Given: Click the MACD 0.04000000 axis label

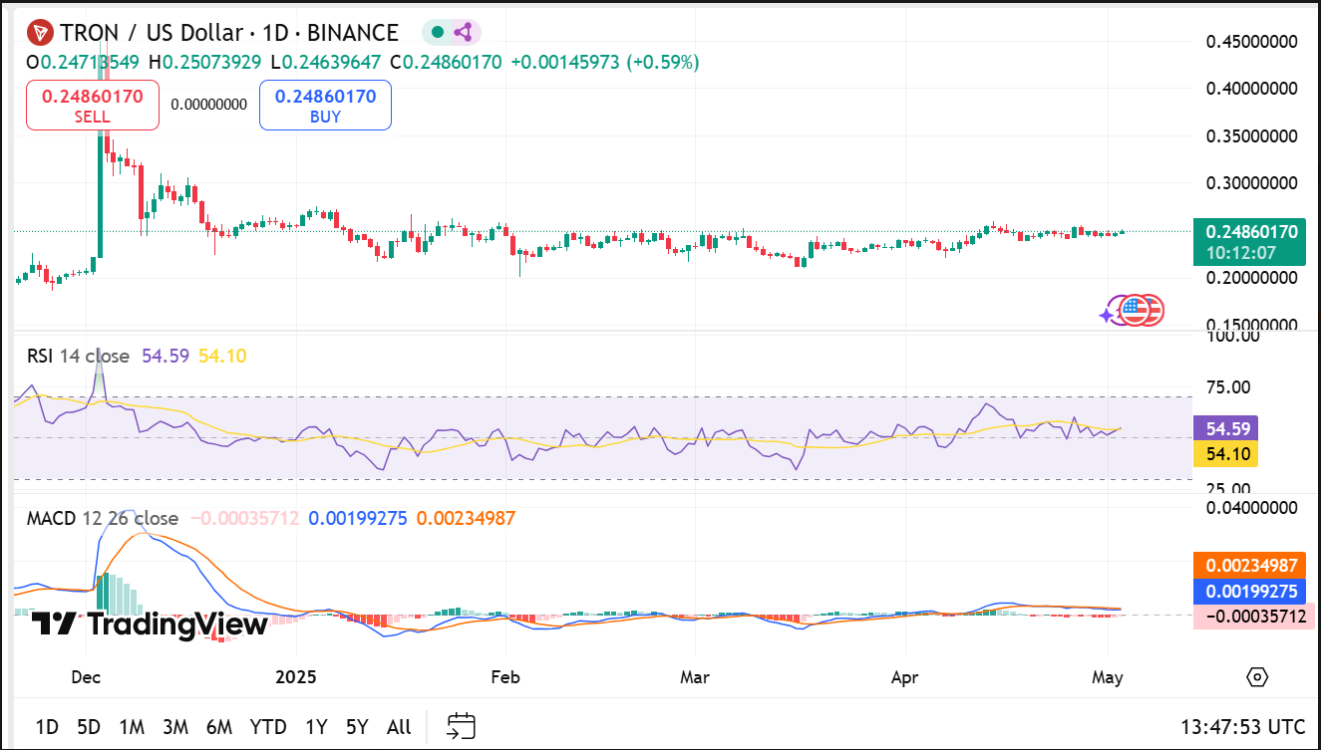Looking at the screenshot, I should click(x=1251, y=508).
